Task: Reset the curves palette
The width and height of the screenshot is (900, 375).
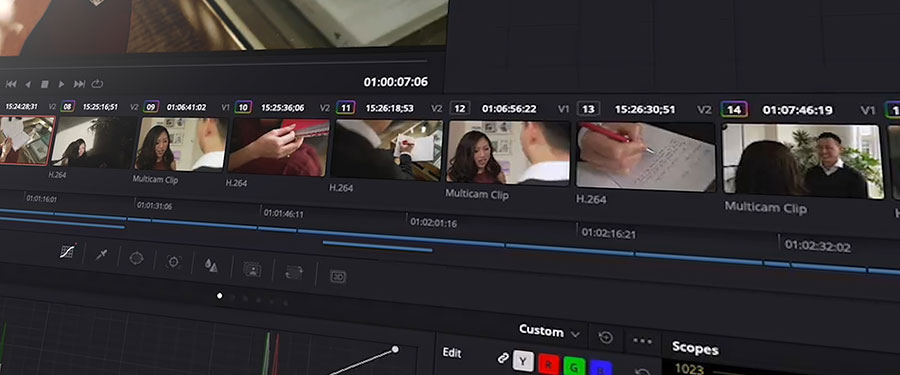Action: (x=605, y=338)
